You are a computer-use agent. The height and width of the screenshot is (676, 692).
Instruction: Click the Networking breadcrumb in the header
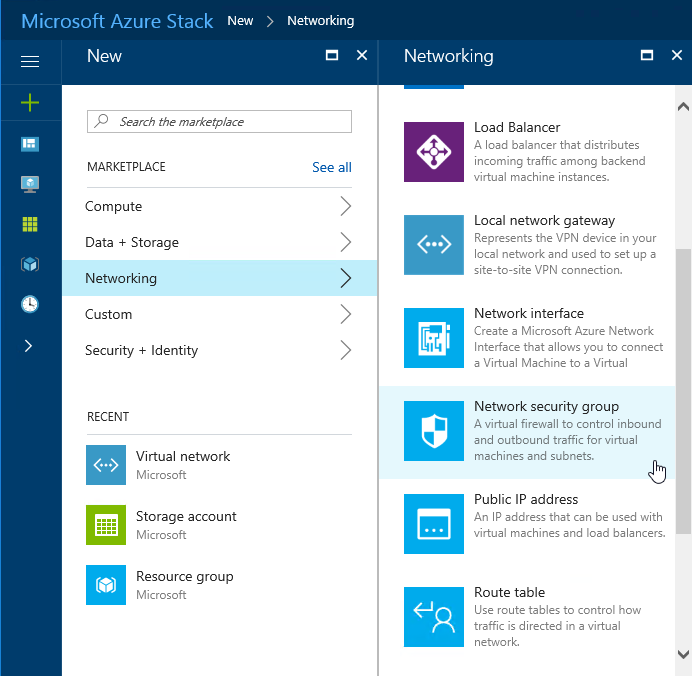pos(320,21)
